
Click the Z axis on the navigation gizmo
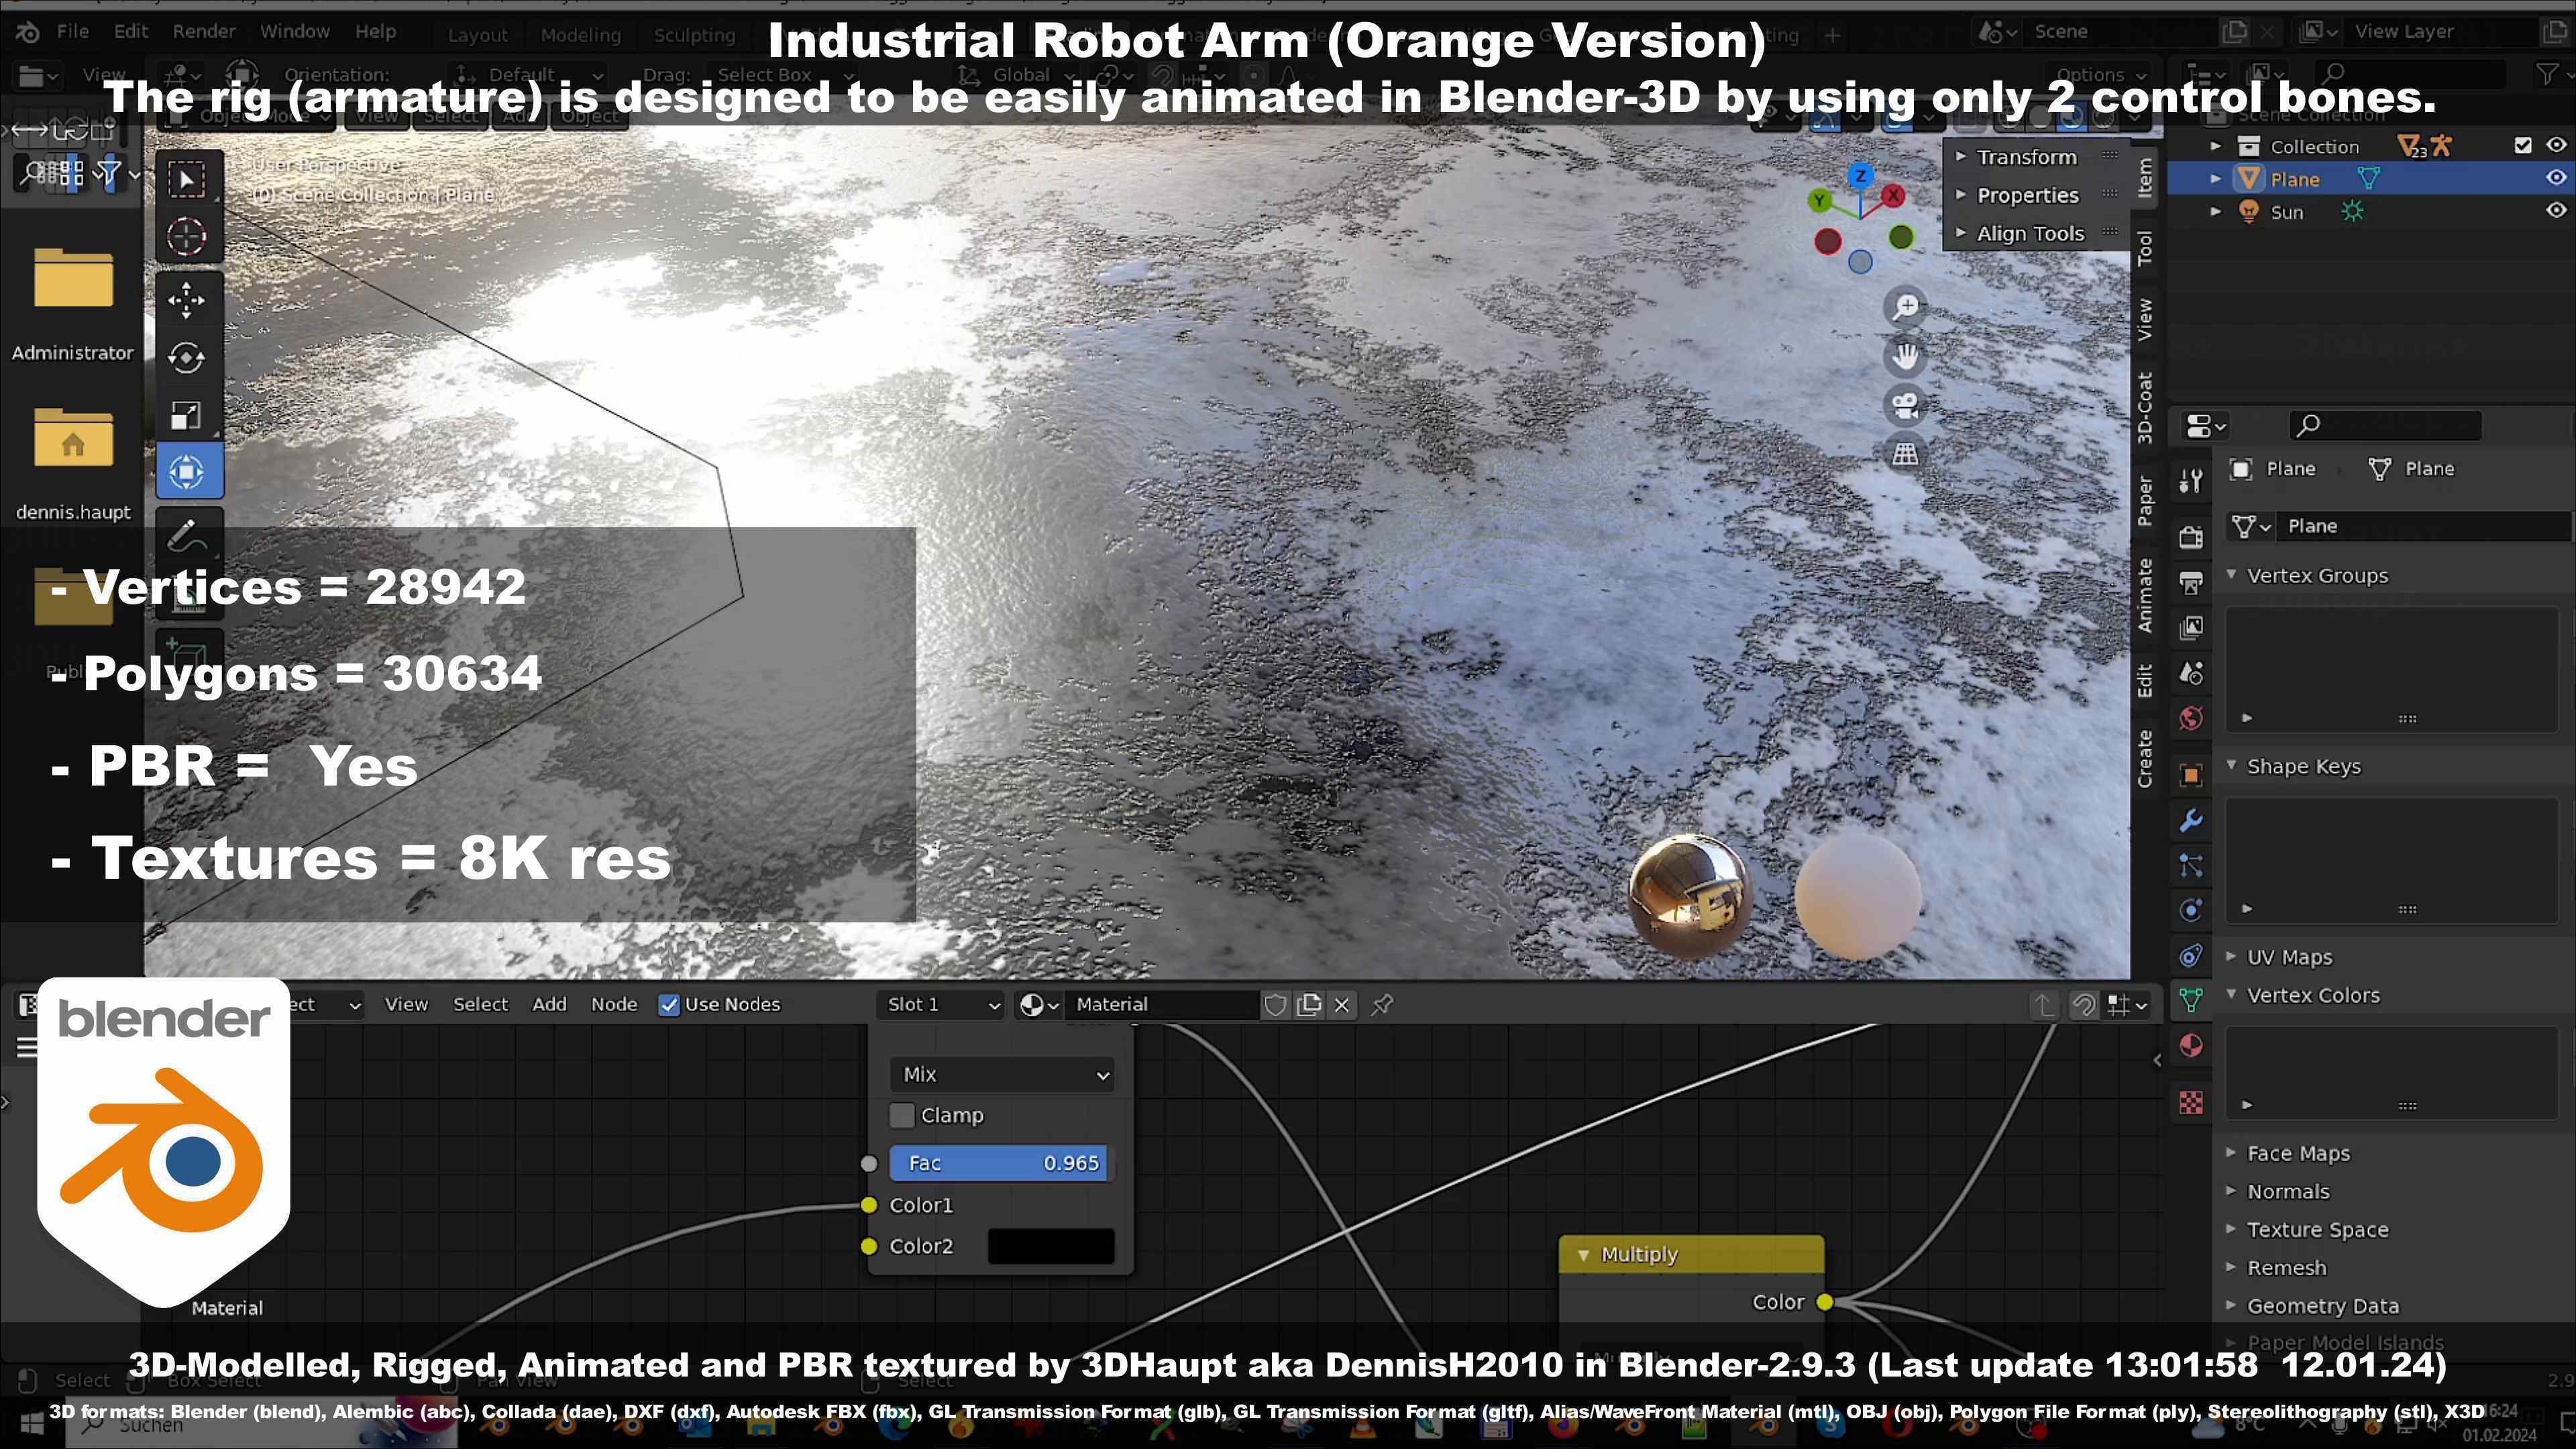click(1860, 176)
